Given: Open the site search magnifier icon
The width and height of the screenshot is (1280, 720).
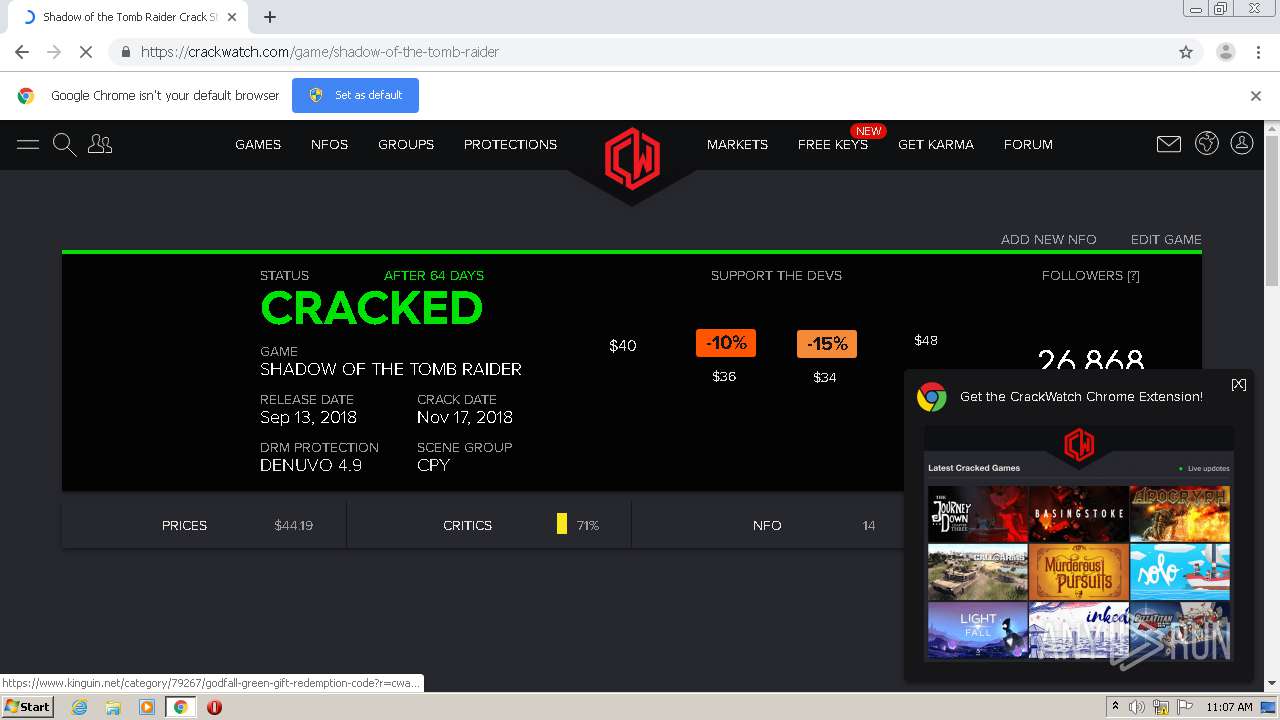Looking at the screenshot, I should point(64,145).
